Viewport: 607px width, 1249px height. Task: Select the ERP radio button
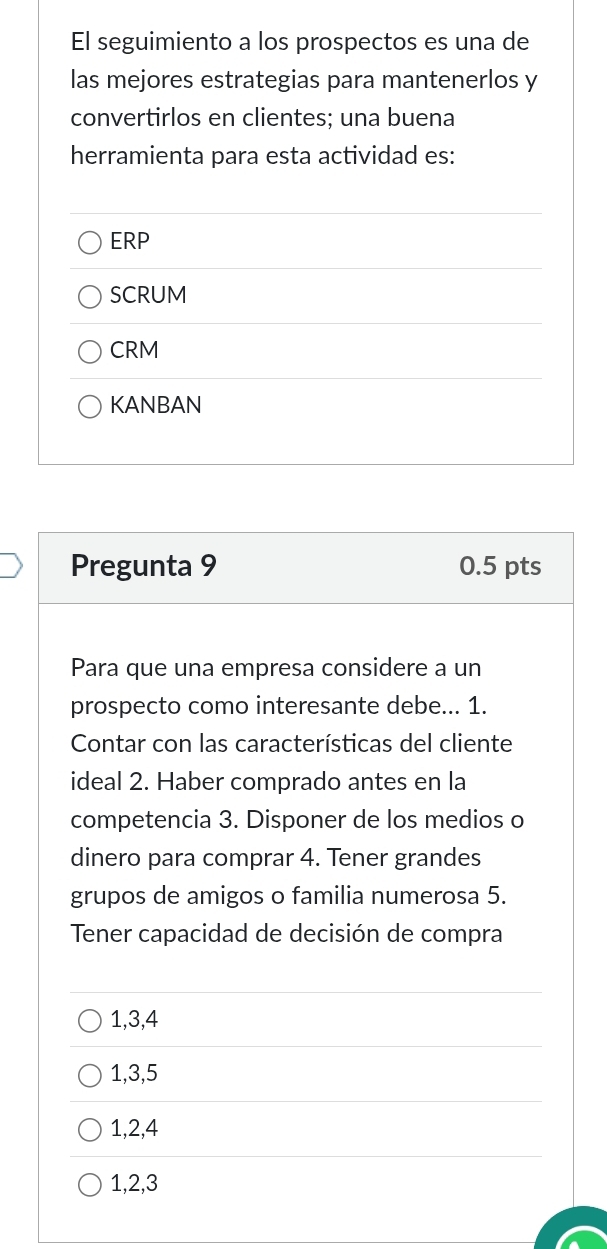[x=90, y=242]
